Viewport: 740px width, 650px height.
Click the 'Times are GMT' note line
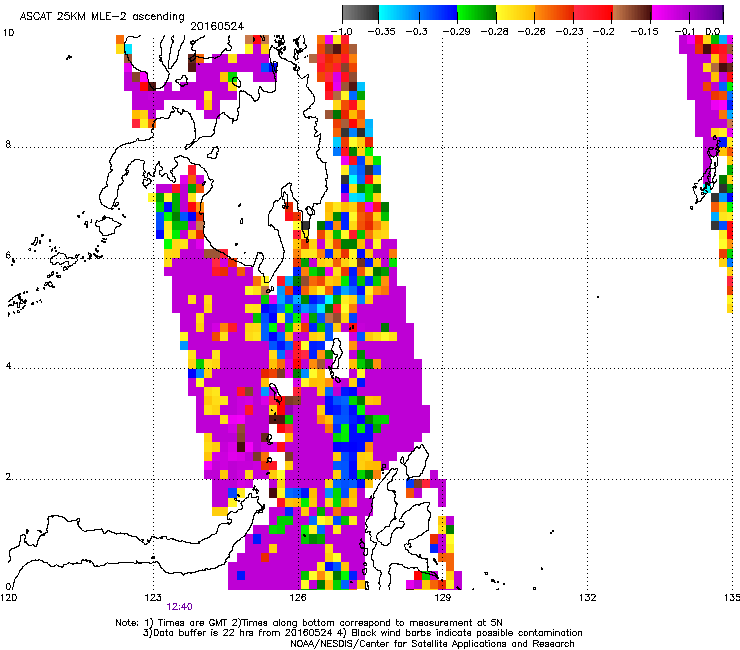(309, 623)
